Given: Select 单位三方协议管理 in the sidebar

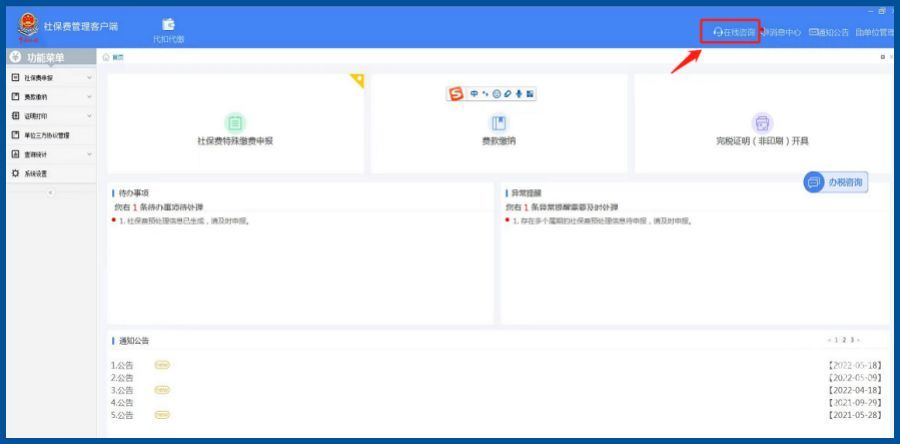Looking at the screenshot, I should pyautogui.click(x=46, y=135).
